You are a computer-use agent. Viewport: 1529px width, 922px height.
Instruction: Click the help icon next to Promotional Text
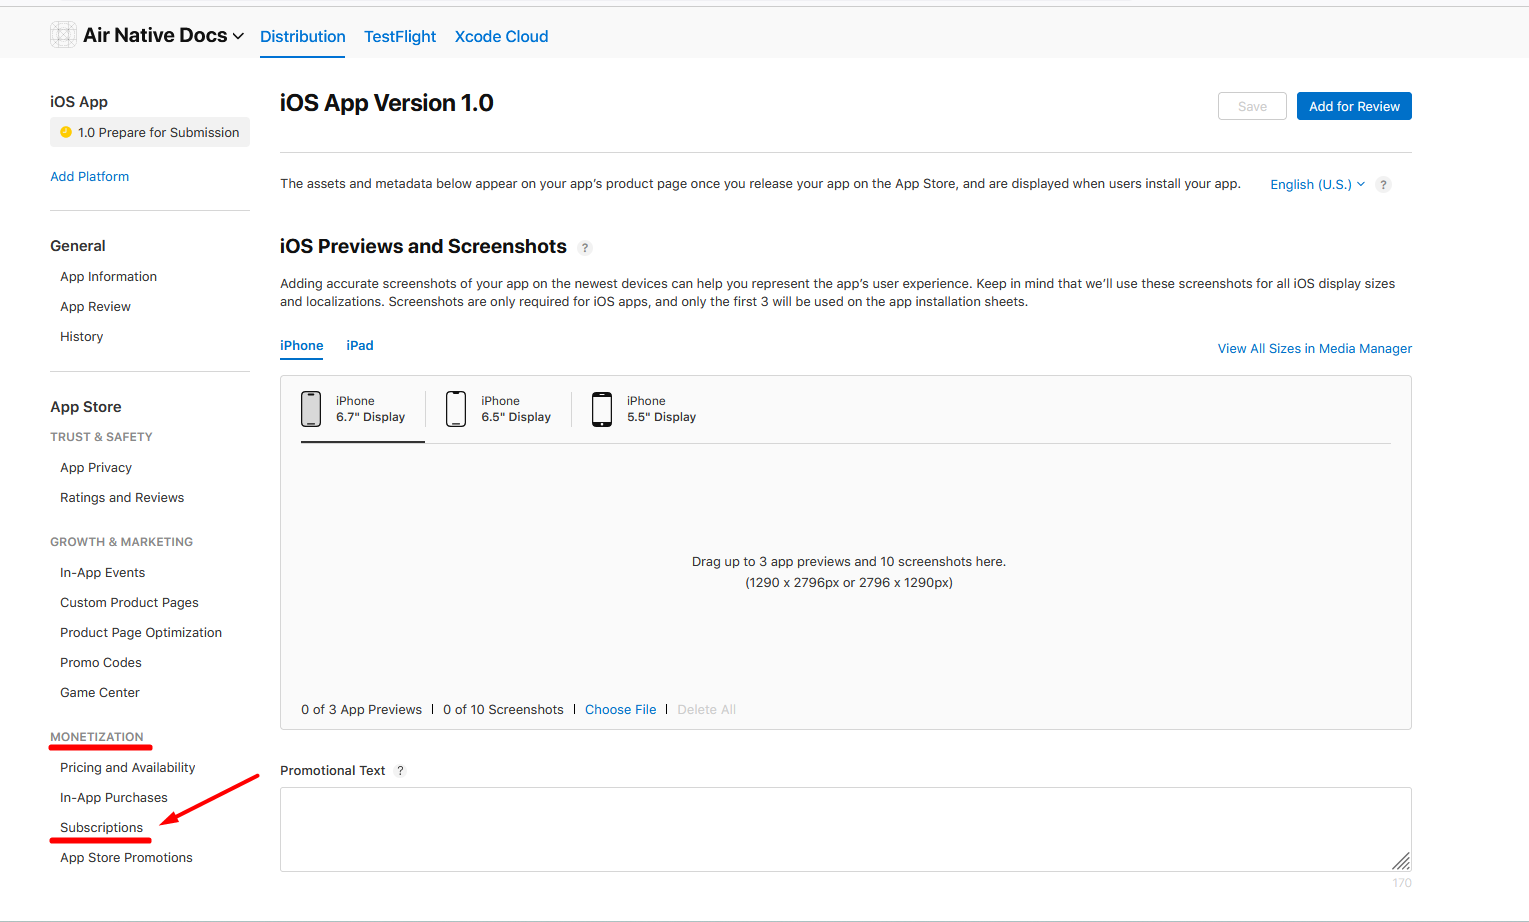tap(400, 770)
